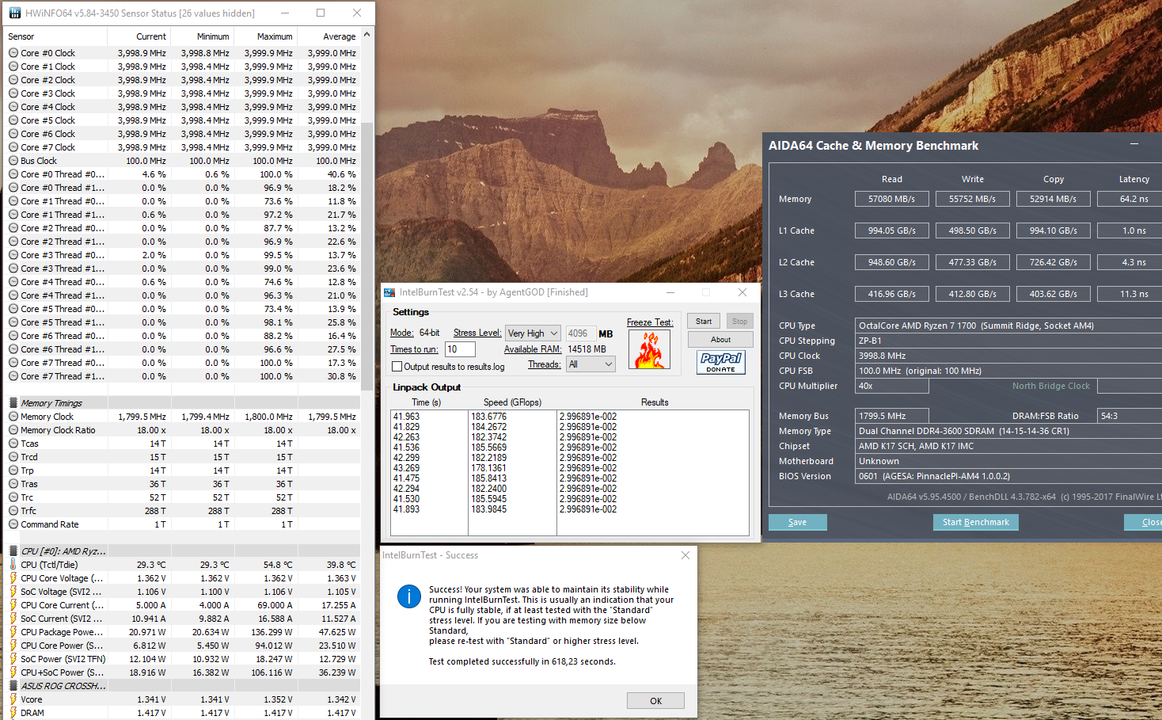1162x720 pixels.
Task: Click the About button in IntelBurnTest
Action: (720, 339)
